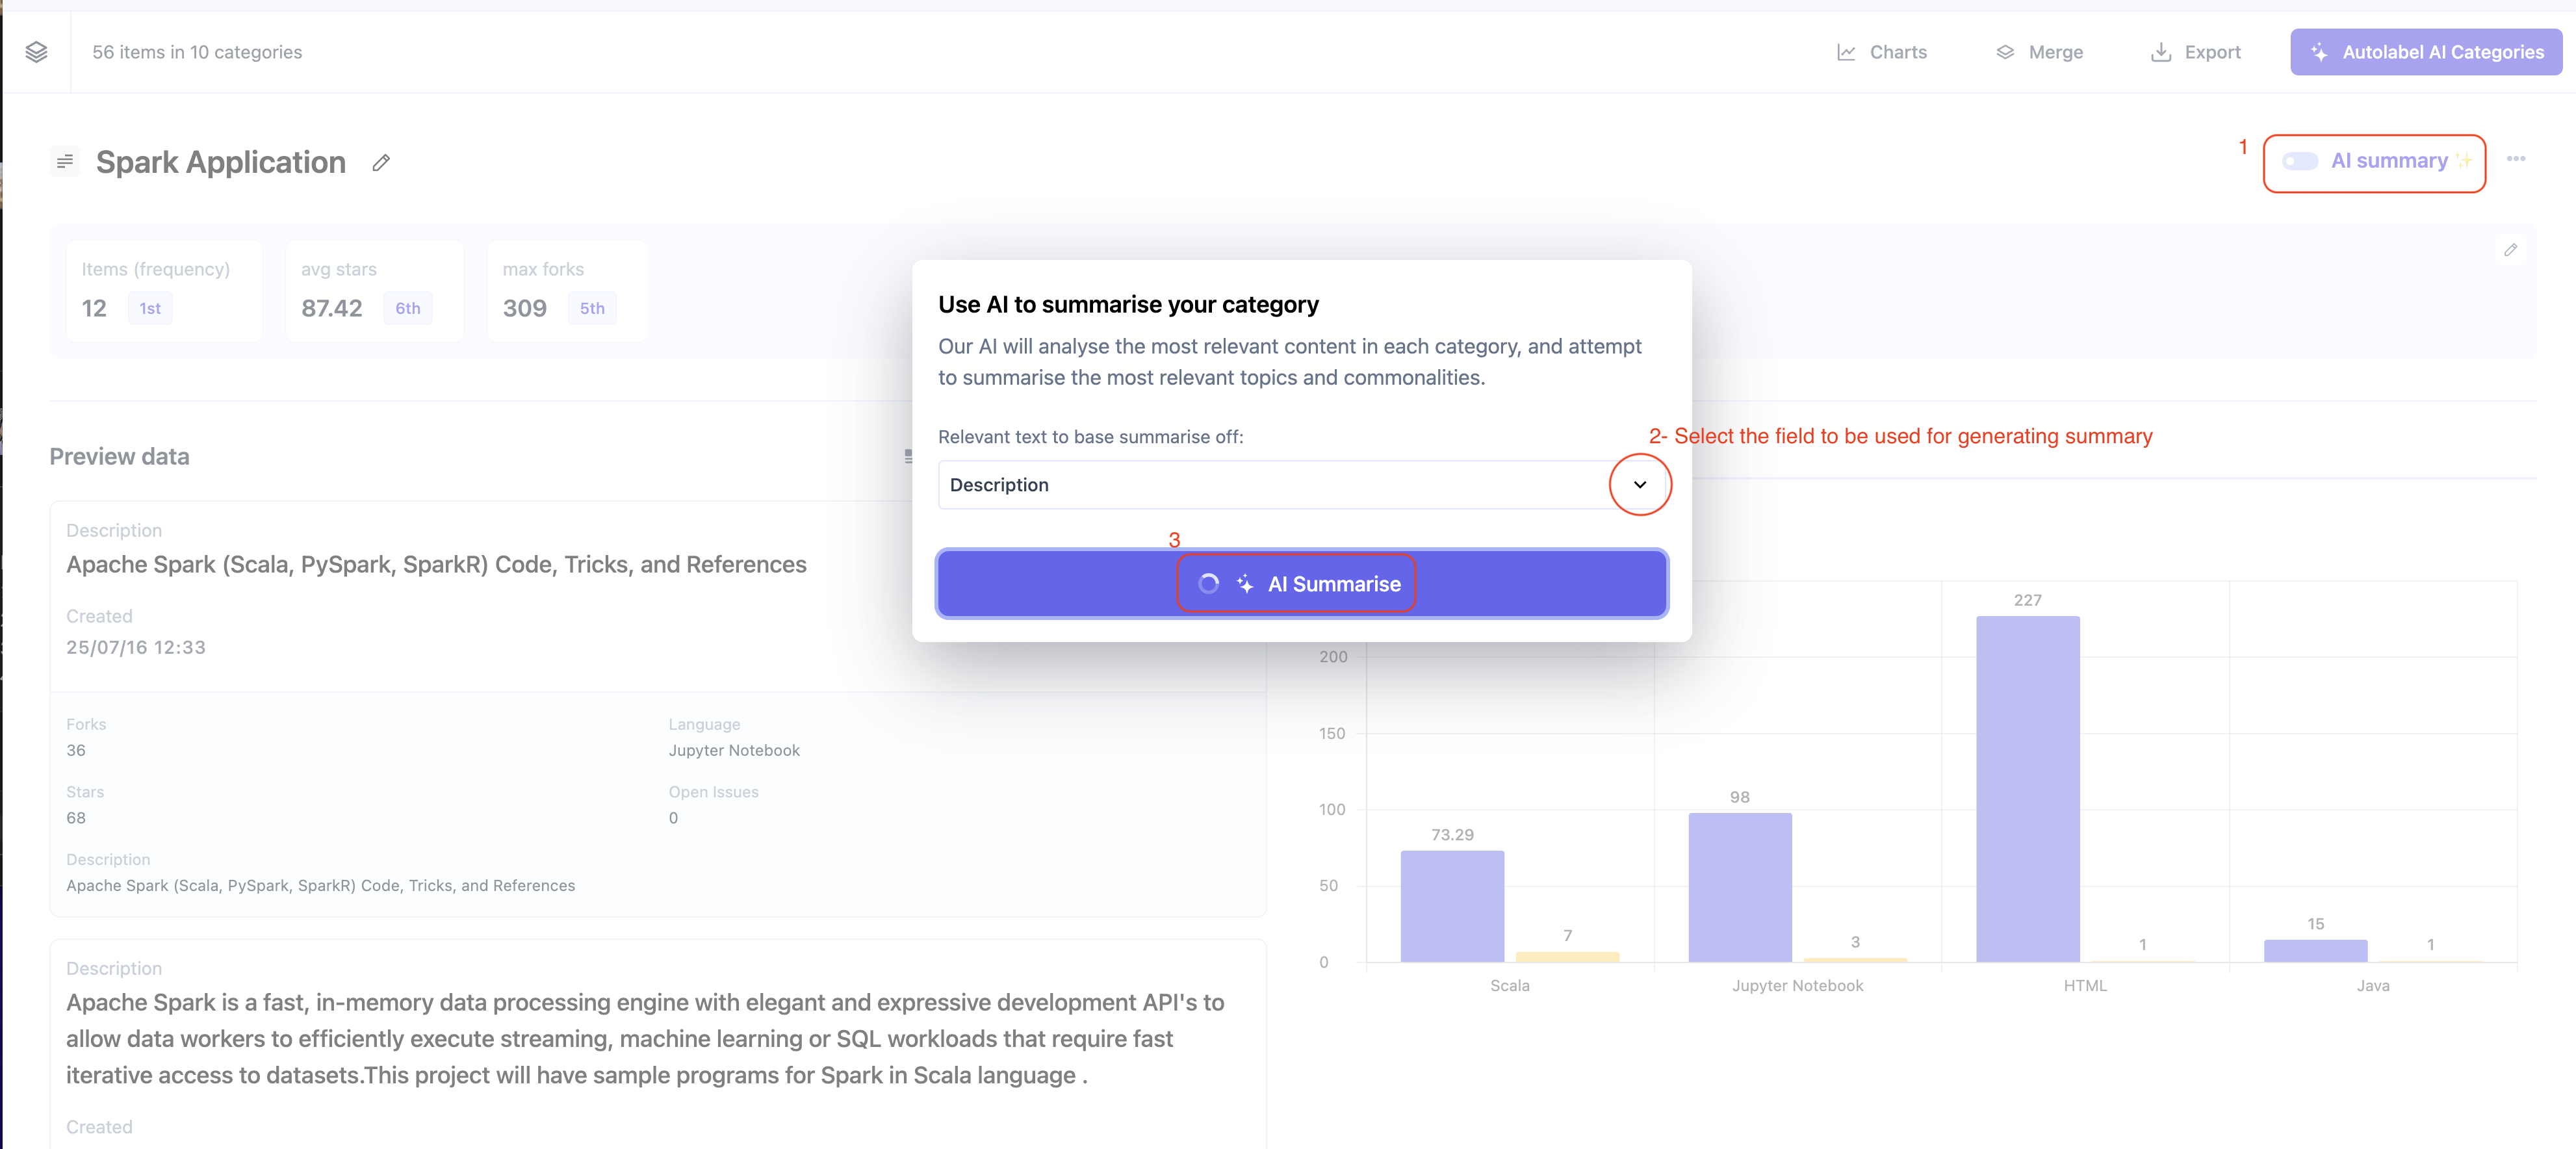Open the Charts menu item
The image size is (2576, 1149).
coord(1898,52)
